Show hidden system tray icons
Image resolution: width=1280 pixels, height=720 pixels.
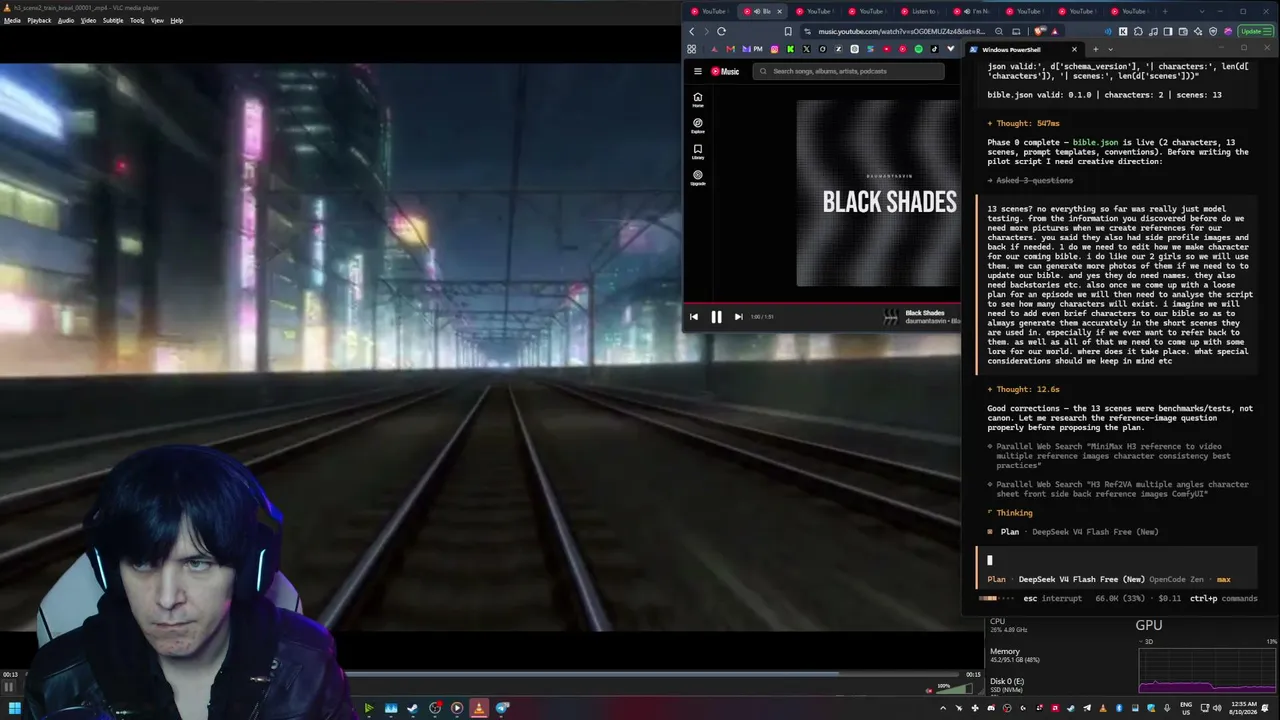tap(943, 708)
